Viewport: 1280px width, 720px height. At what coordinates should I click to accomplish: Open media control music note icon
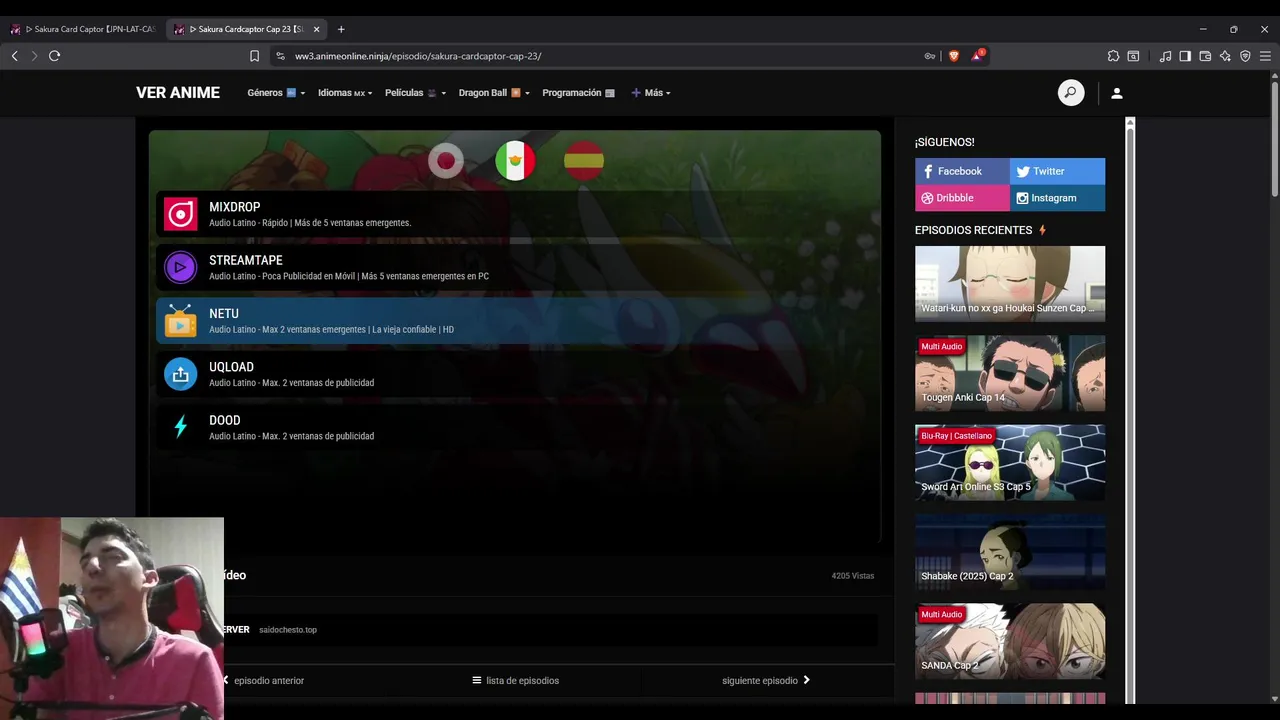(1165, 56)
